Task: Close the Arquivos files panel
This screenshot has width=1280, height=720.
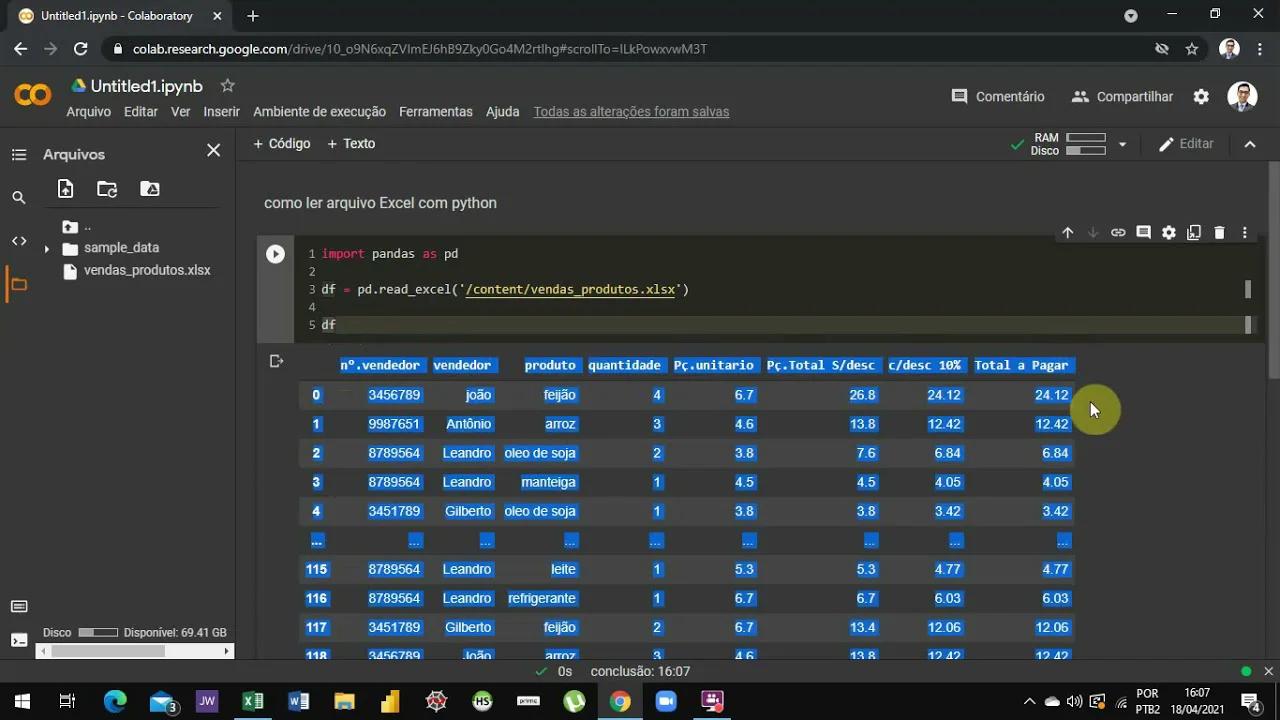Action: tap(213, 151)
